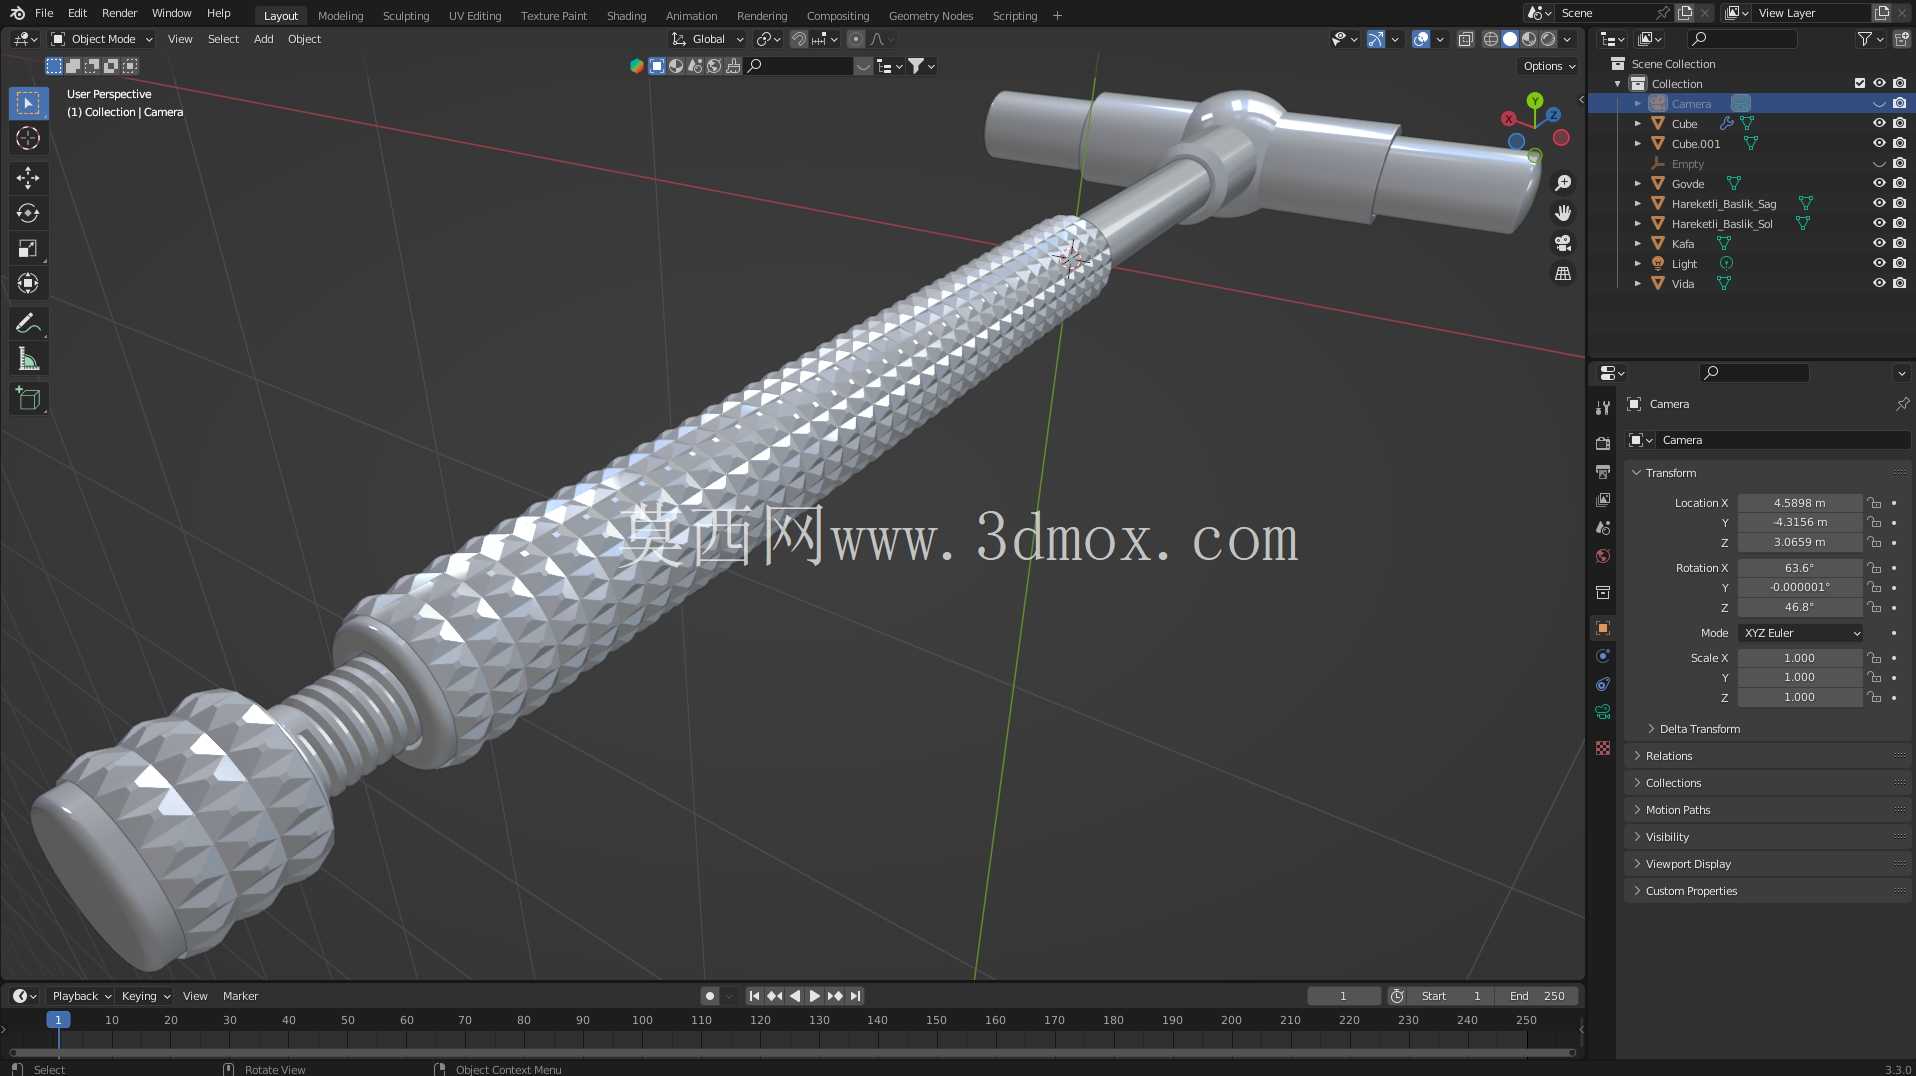The width and height of the screenshot is (1916, 1076).
Task: Hide the Cube object in viewport
Action: 1879,123
